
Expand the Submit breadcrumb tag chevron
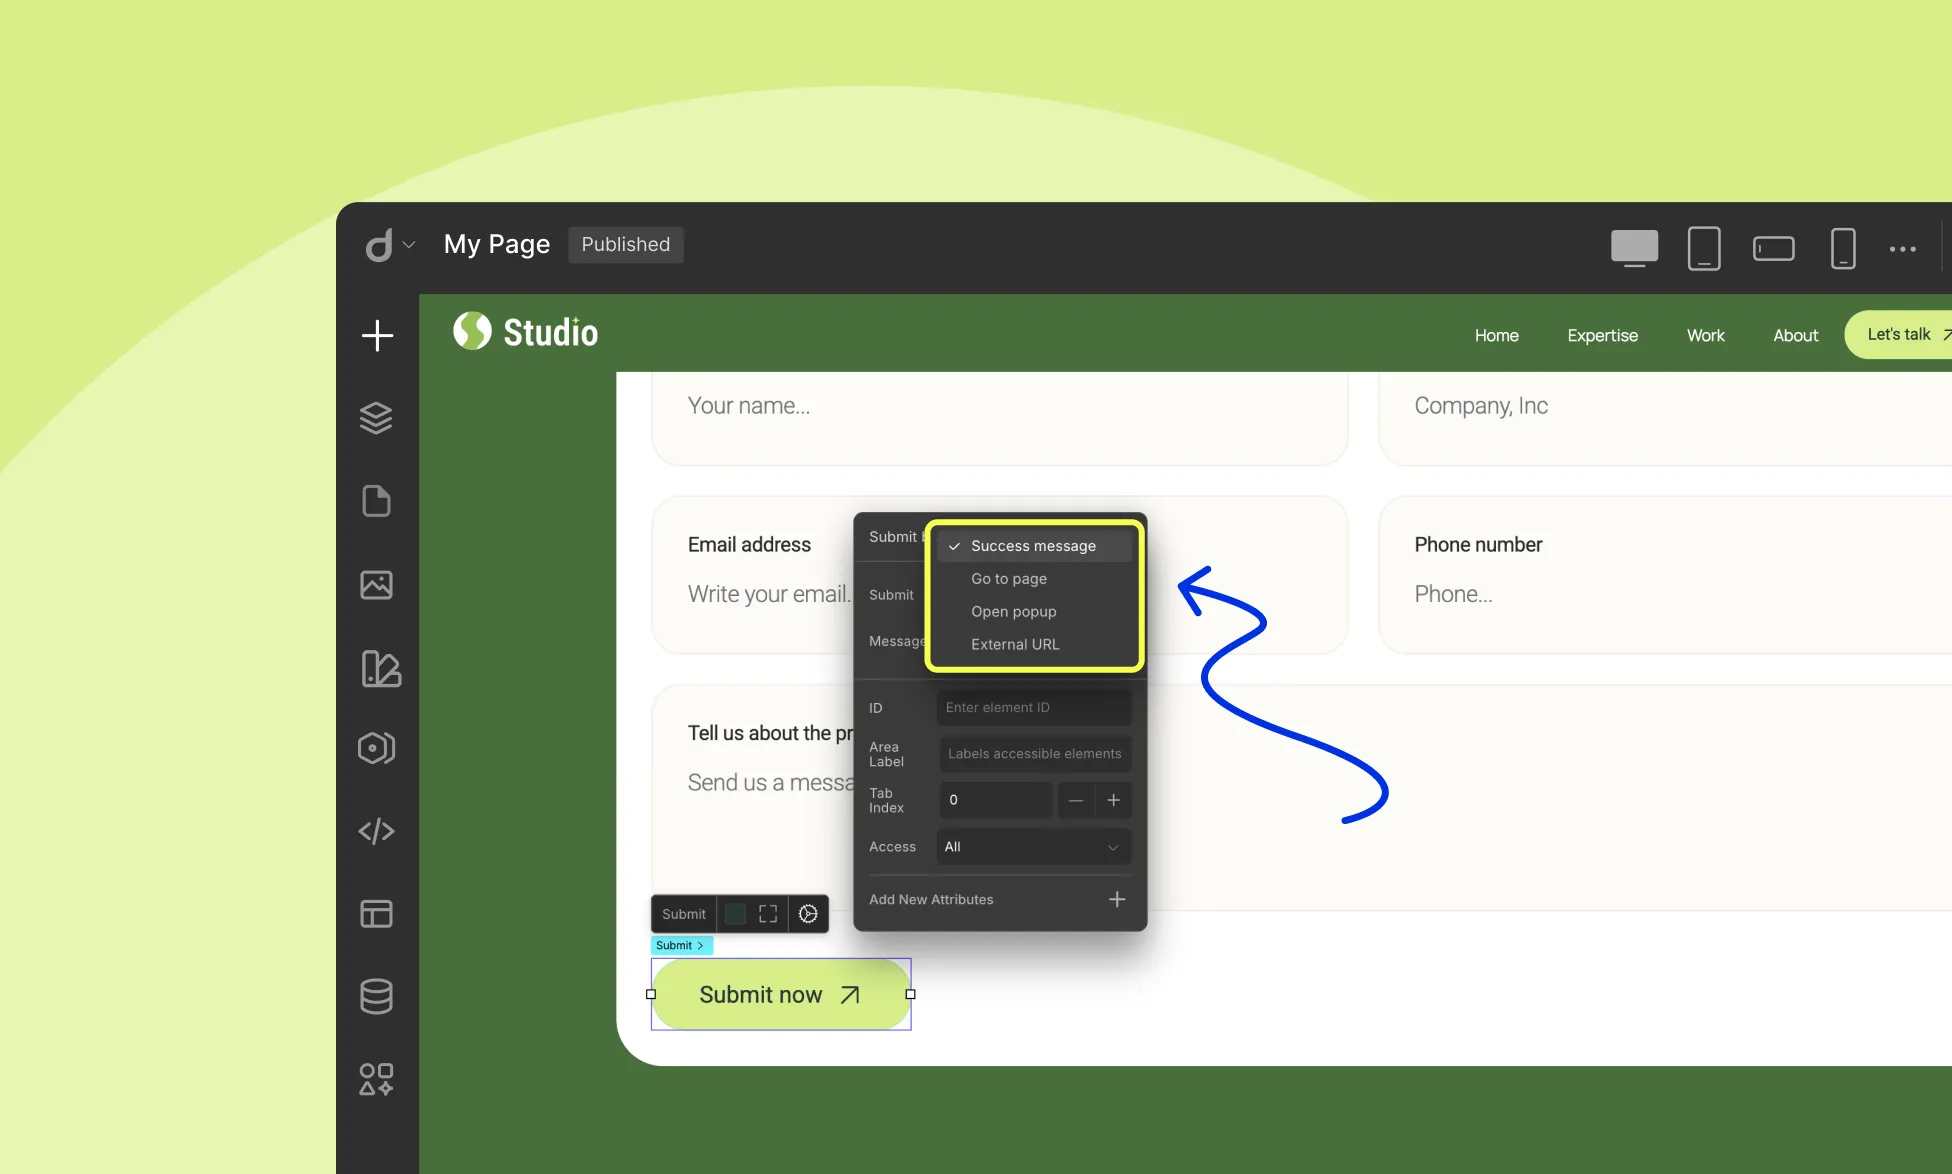click(x=700, y=946)
